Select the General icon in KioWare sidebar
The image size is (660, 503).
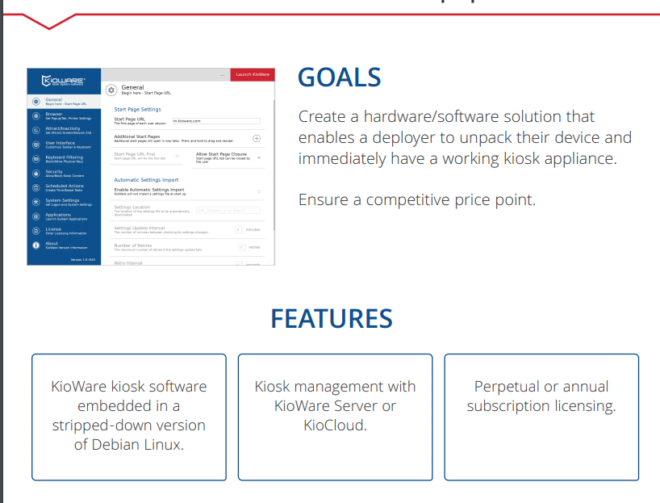(x=36, y=101)
